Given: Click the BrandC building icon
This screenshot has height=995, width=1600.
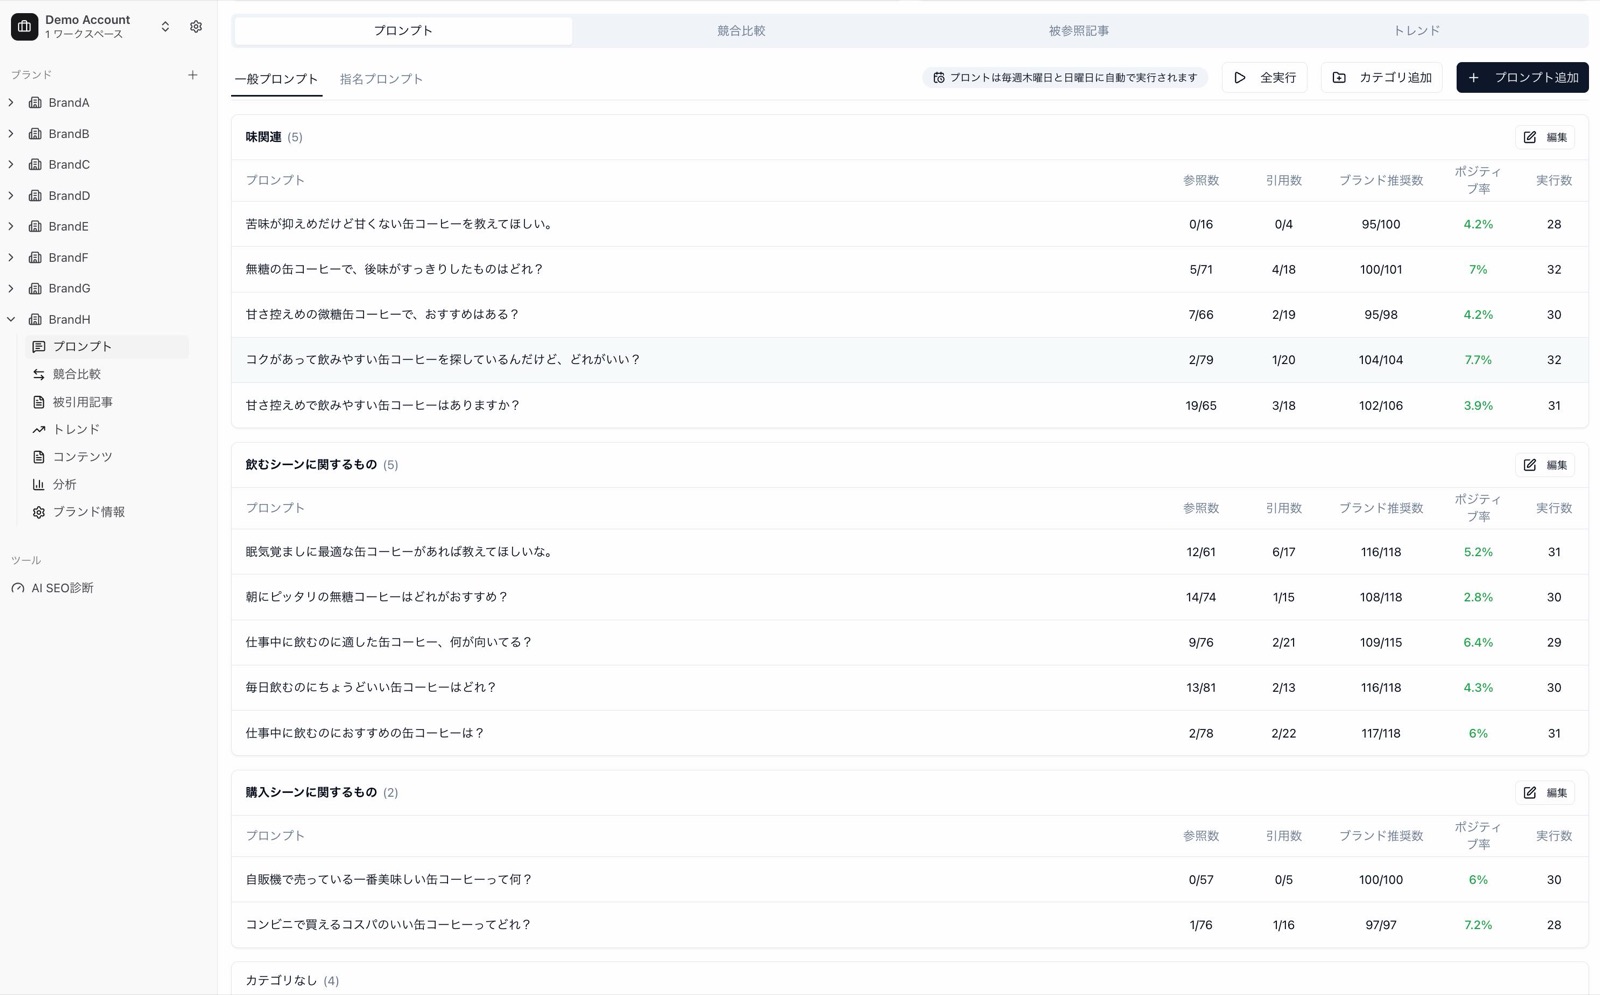Looking at the screenshot, I should [35, 165].
